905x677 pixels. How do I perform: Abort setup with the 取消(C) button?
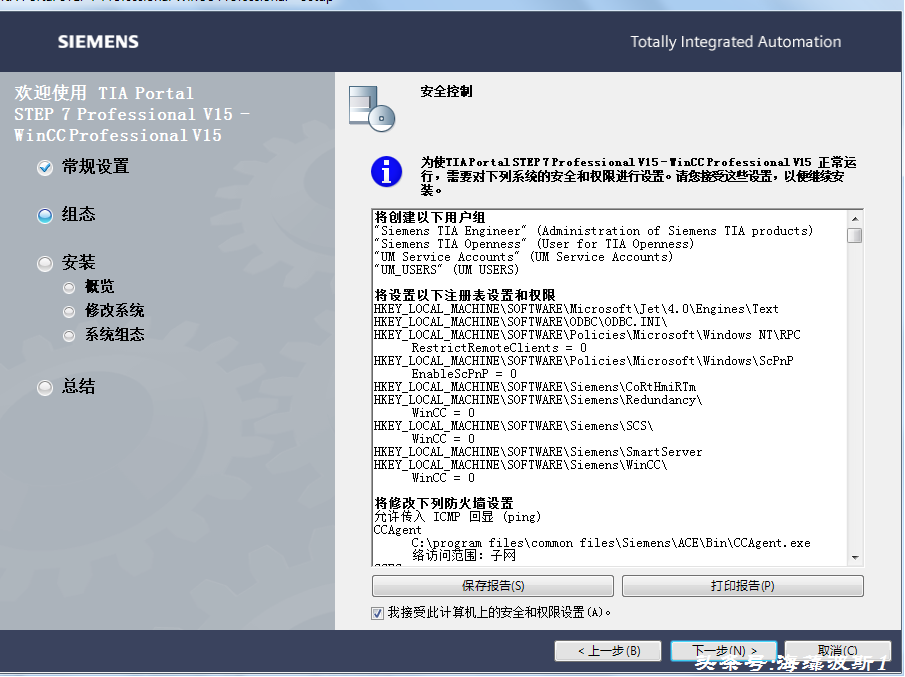click(x=837, y=651)
